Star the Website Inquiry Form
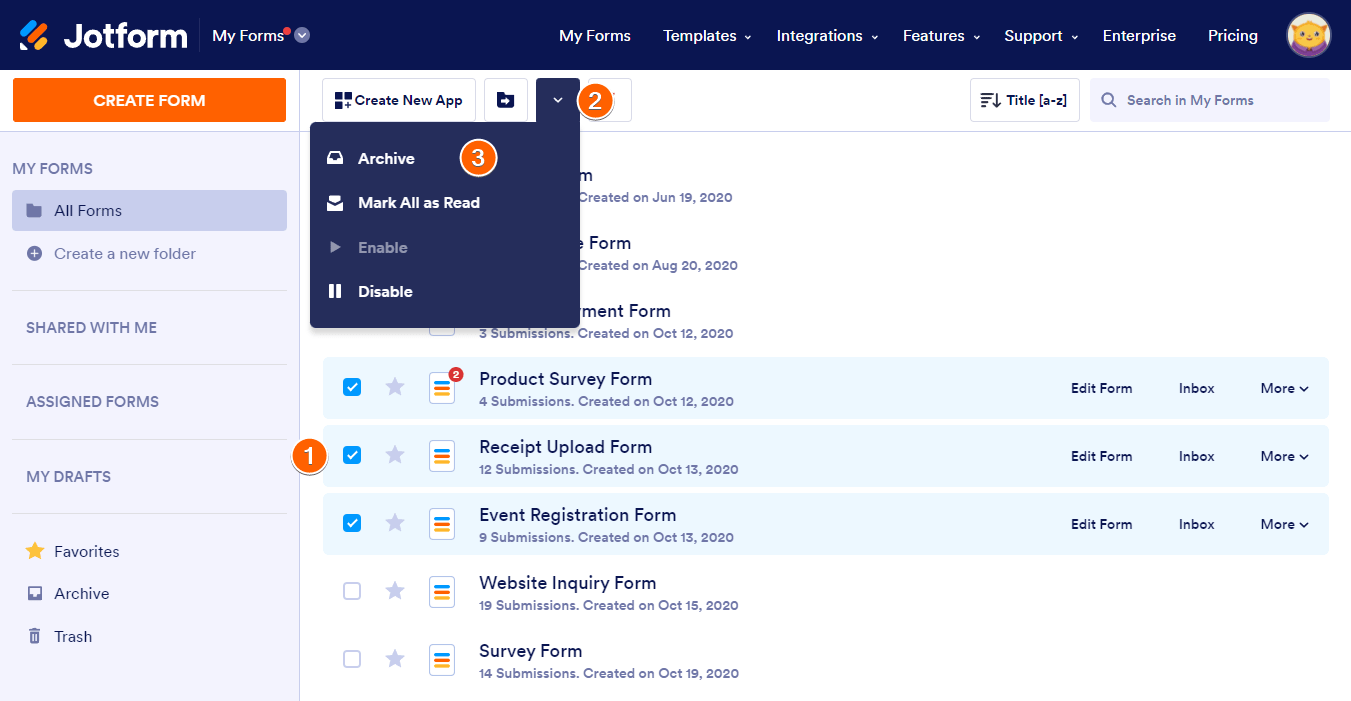The height and width of the screenshot is (701, 1351). pos(395,591)
